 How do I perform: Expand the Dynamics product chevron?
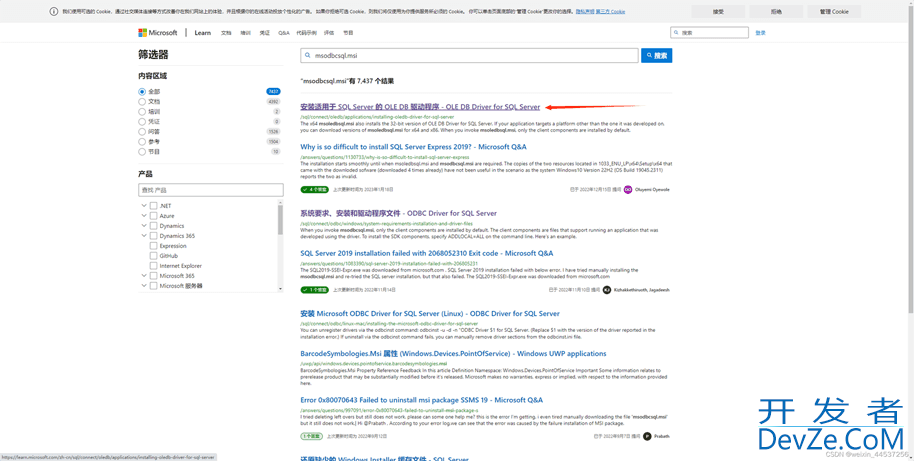click(x=143, y=226)
